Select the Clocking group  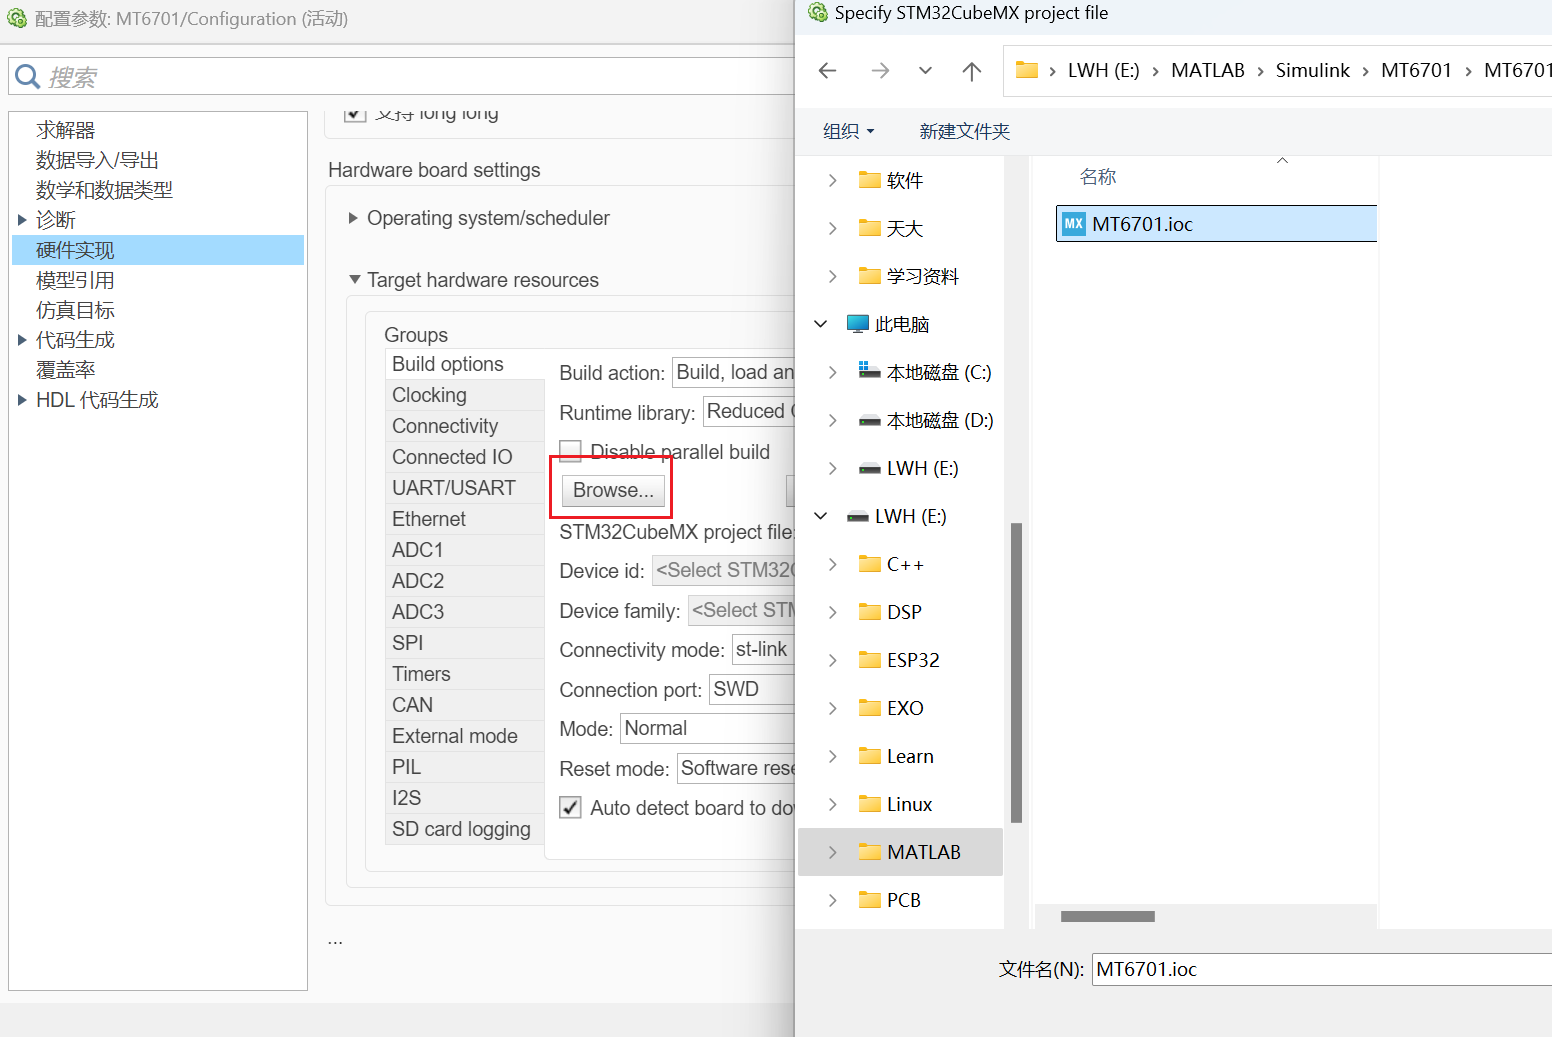pos(465,395)
